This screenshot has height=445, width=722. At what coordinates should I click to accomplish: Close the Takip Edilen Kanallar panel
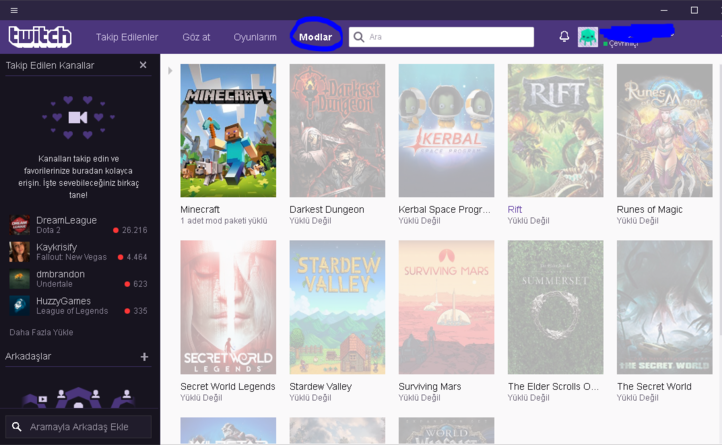pyautogui.click(x=143, y=65)
